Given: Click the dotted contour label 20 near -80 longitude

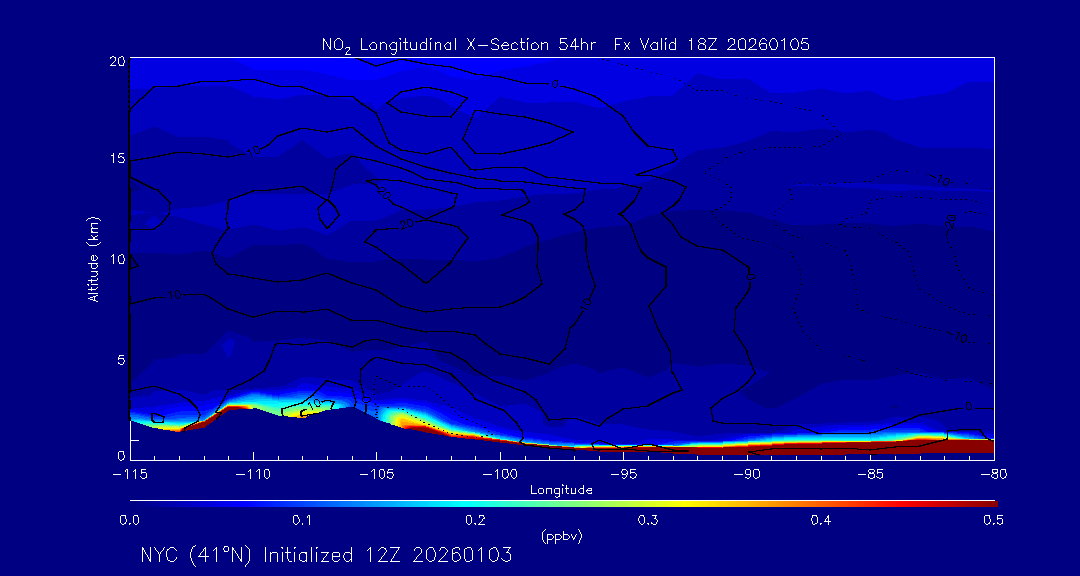Looking at the screenshot, I should 951,221.
